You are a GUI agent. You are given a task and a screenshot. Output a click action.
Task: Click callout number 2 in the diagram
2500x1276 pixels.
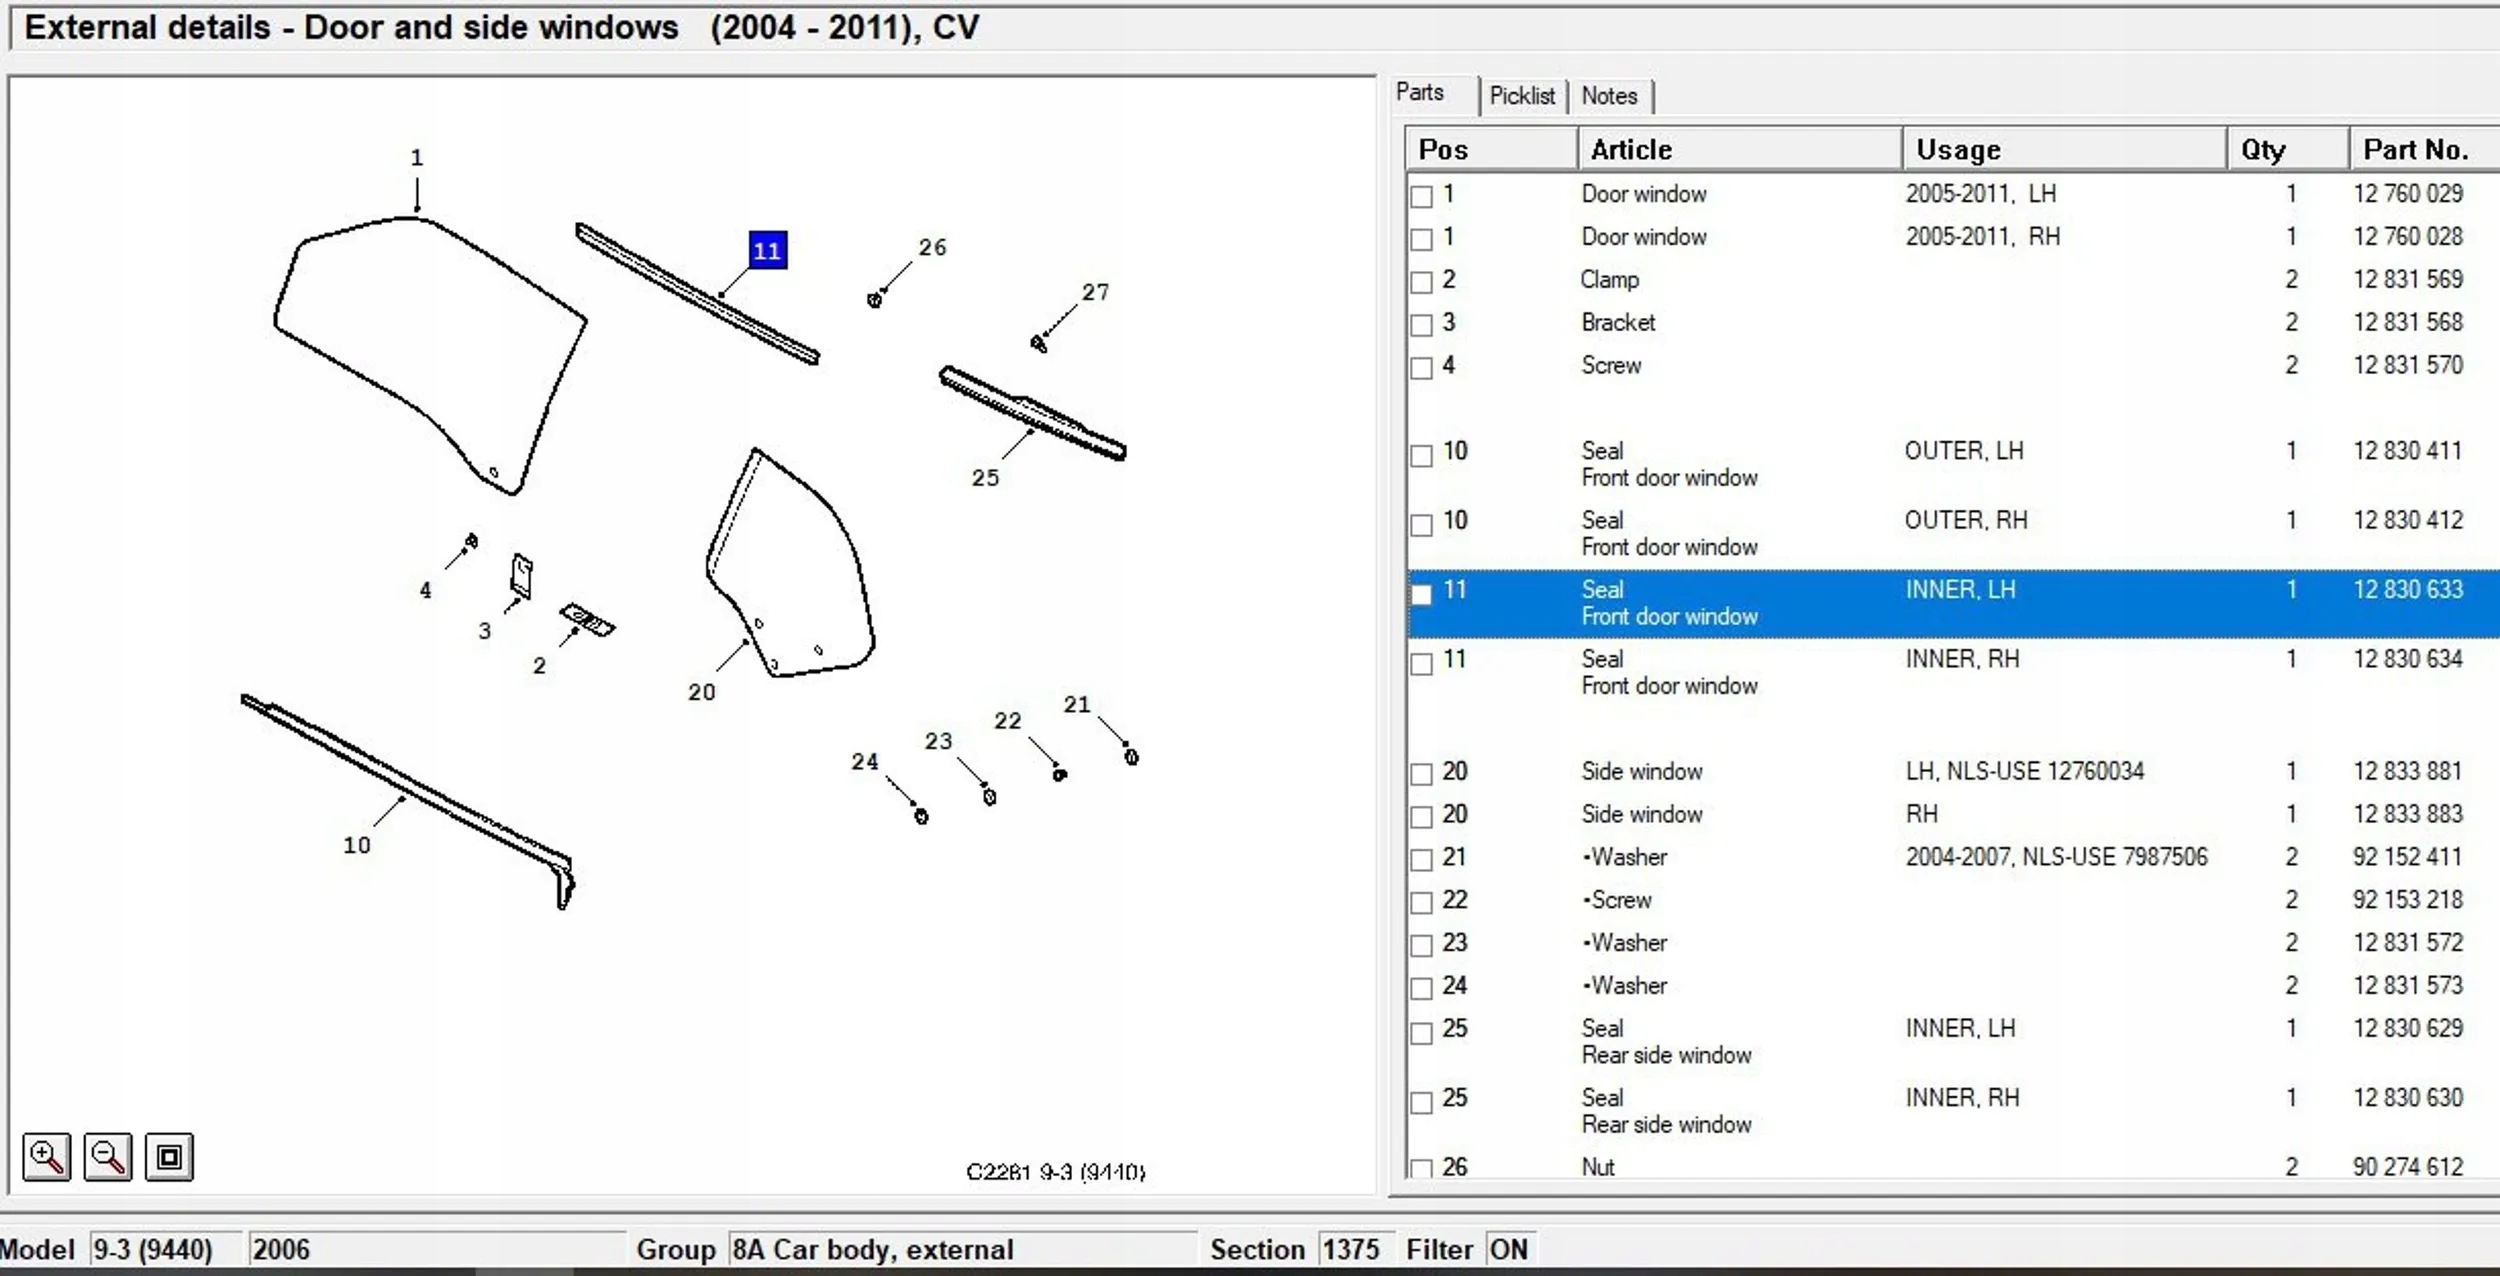pos(540,666)
